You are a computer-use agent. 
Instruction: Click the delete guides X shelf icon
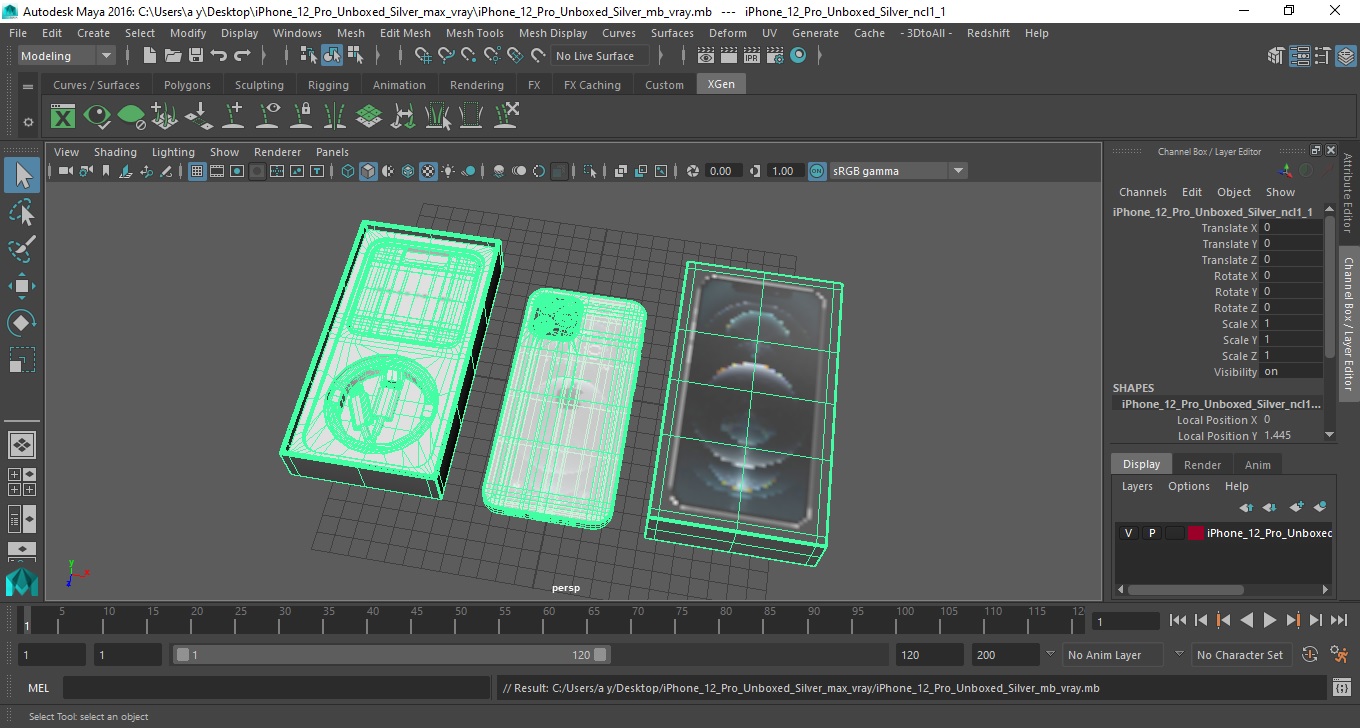(507, 117)
